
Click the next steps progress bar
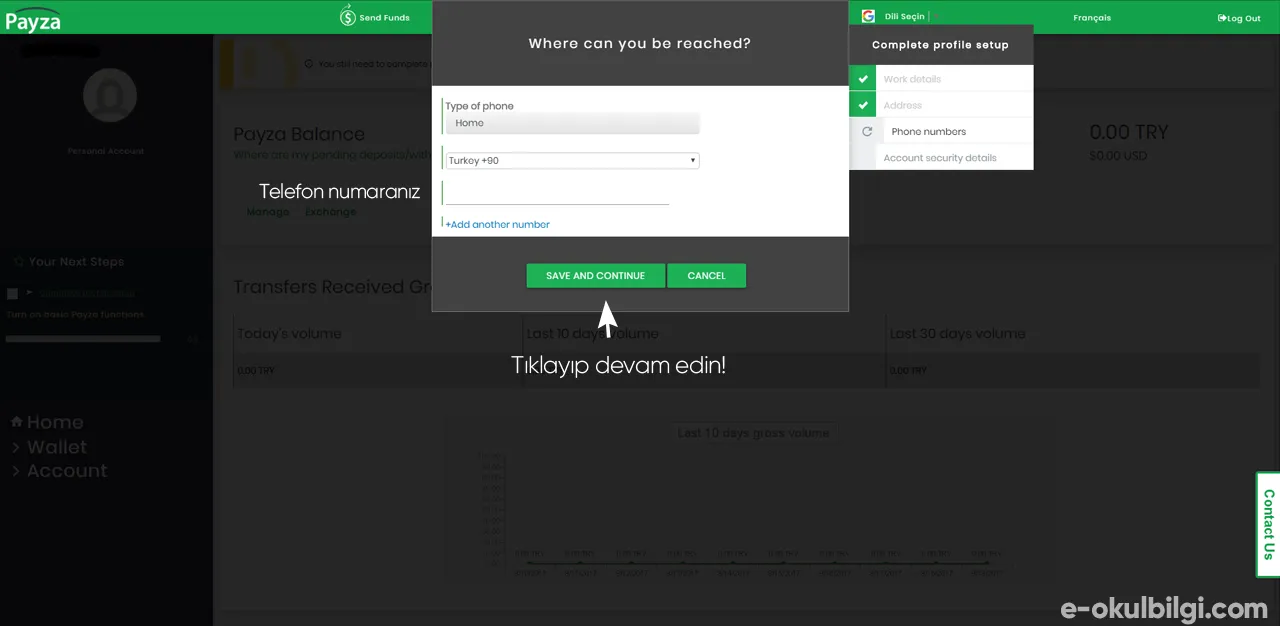[83, 339]
